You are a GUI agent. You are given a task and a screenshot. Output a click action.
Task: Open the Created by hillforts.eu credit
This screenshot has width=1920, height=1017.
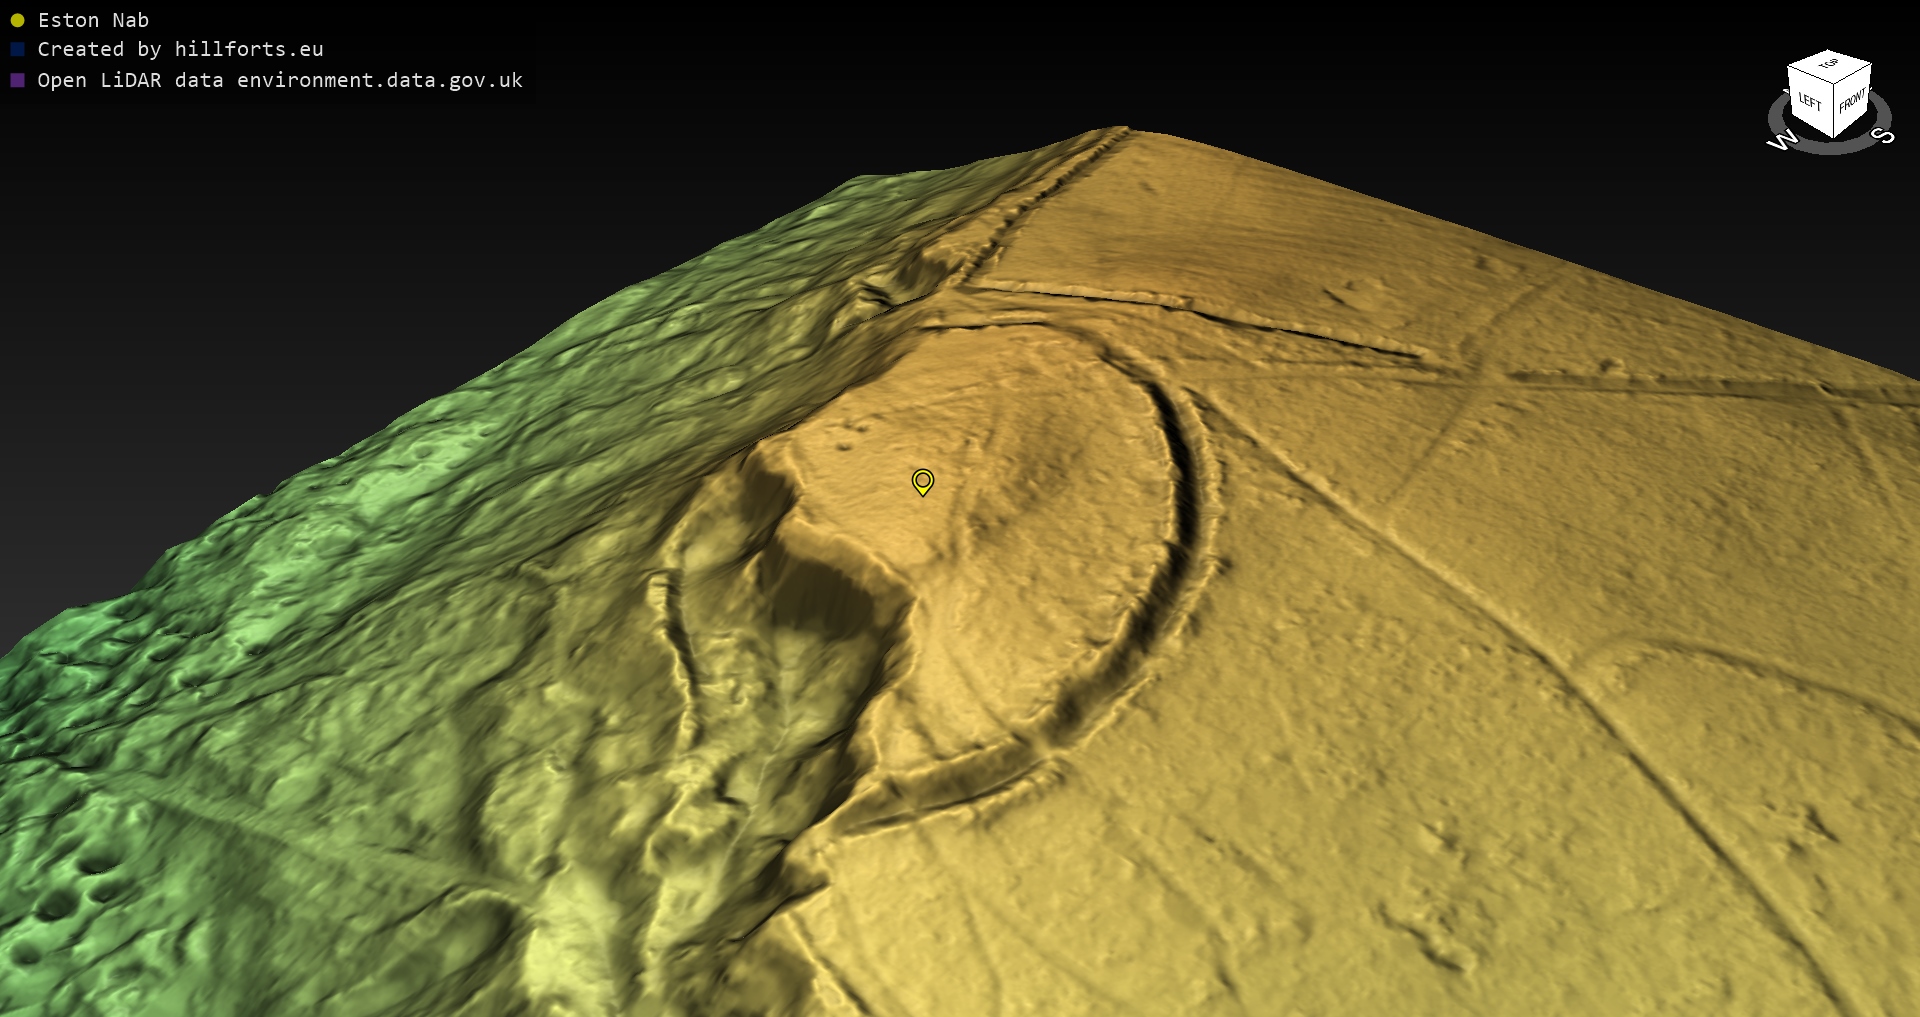[x=180, y=49]
